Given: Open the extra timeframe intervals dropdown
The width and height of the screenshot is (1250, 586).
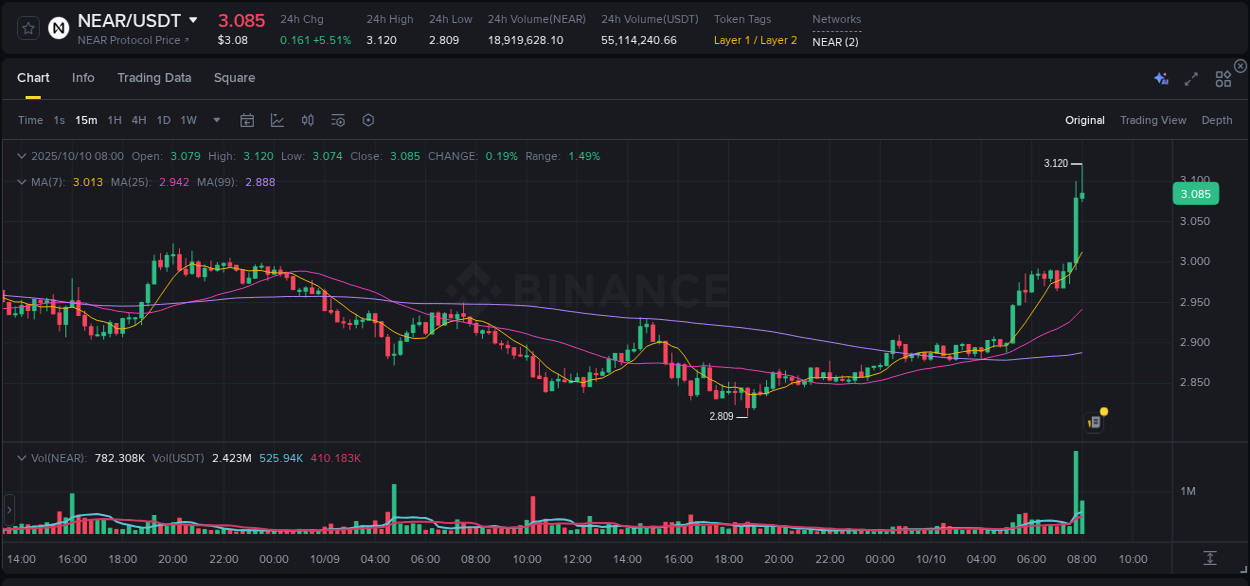Looking at the screenshot, I should (x=215, y=119).
